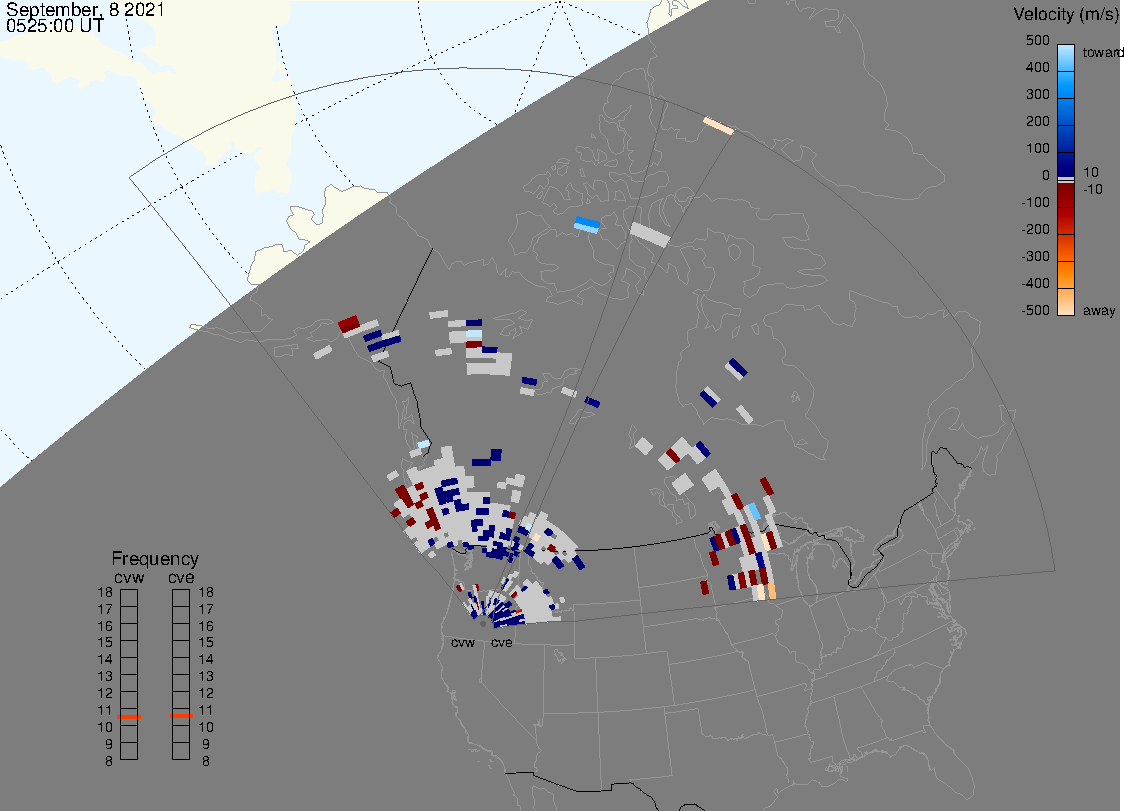Click the cvw radar station label on map
Screen dimensions: 1124x811
coord(463,642)
